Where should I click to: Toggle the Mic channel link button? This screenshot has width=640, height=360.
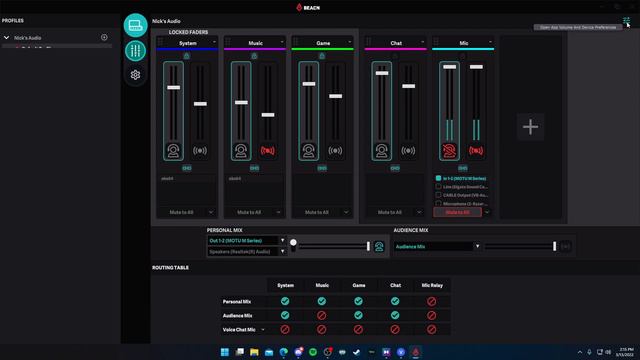pos(462,168)
